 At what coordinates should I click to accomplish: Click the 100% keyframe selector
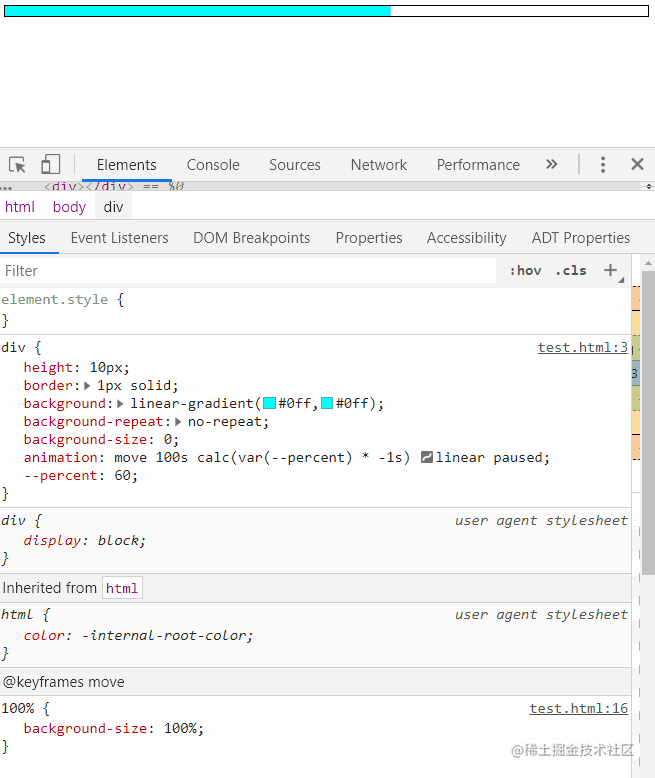18,709
